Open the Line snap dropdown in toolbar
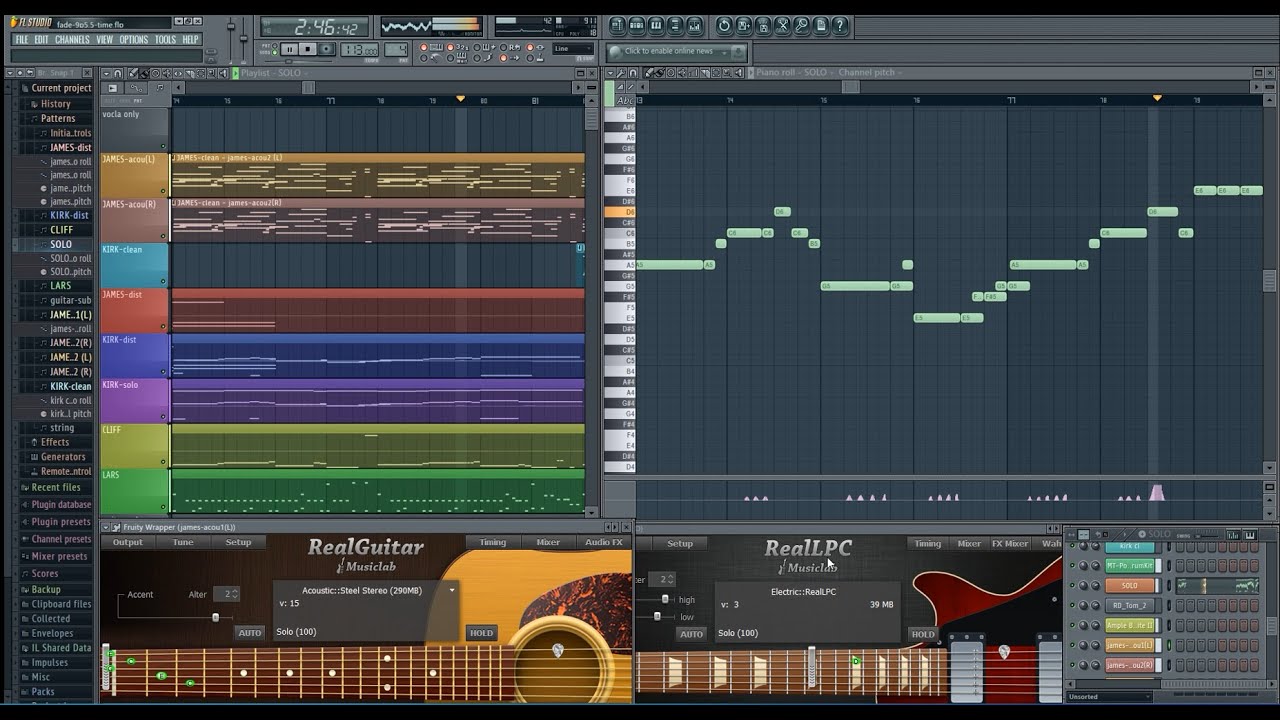 (x=572, y=48)
